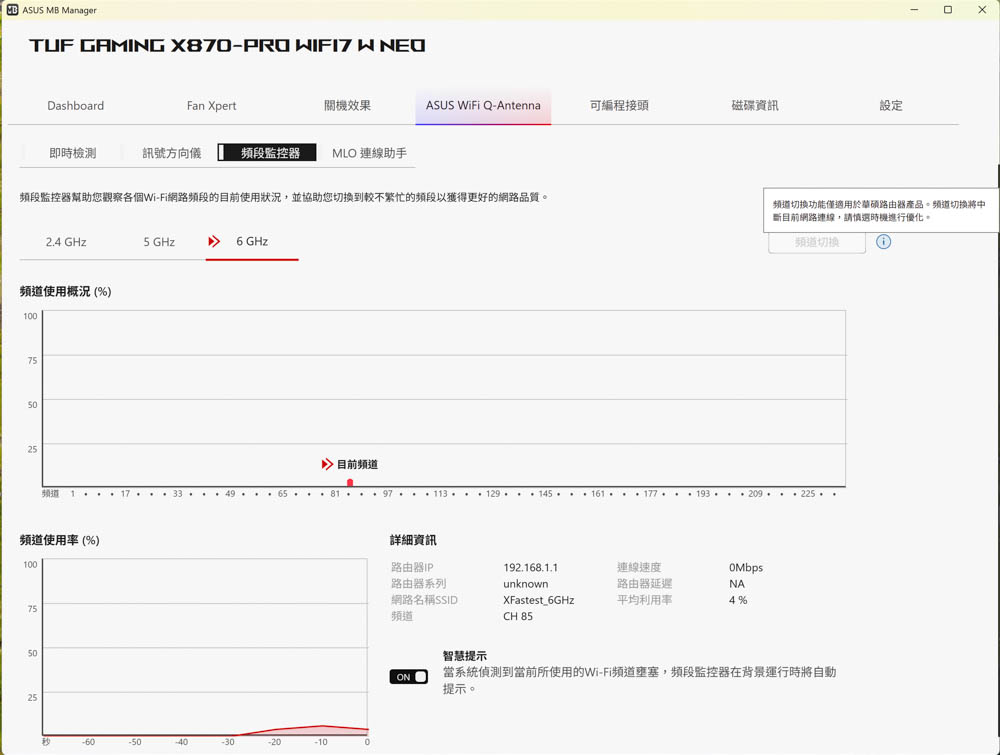Switch to the 訊號方向儀 sub-tab

(x=171, y=153)
